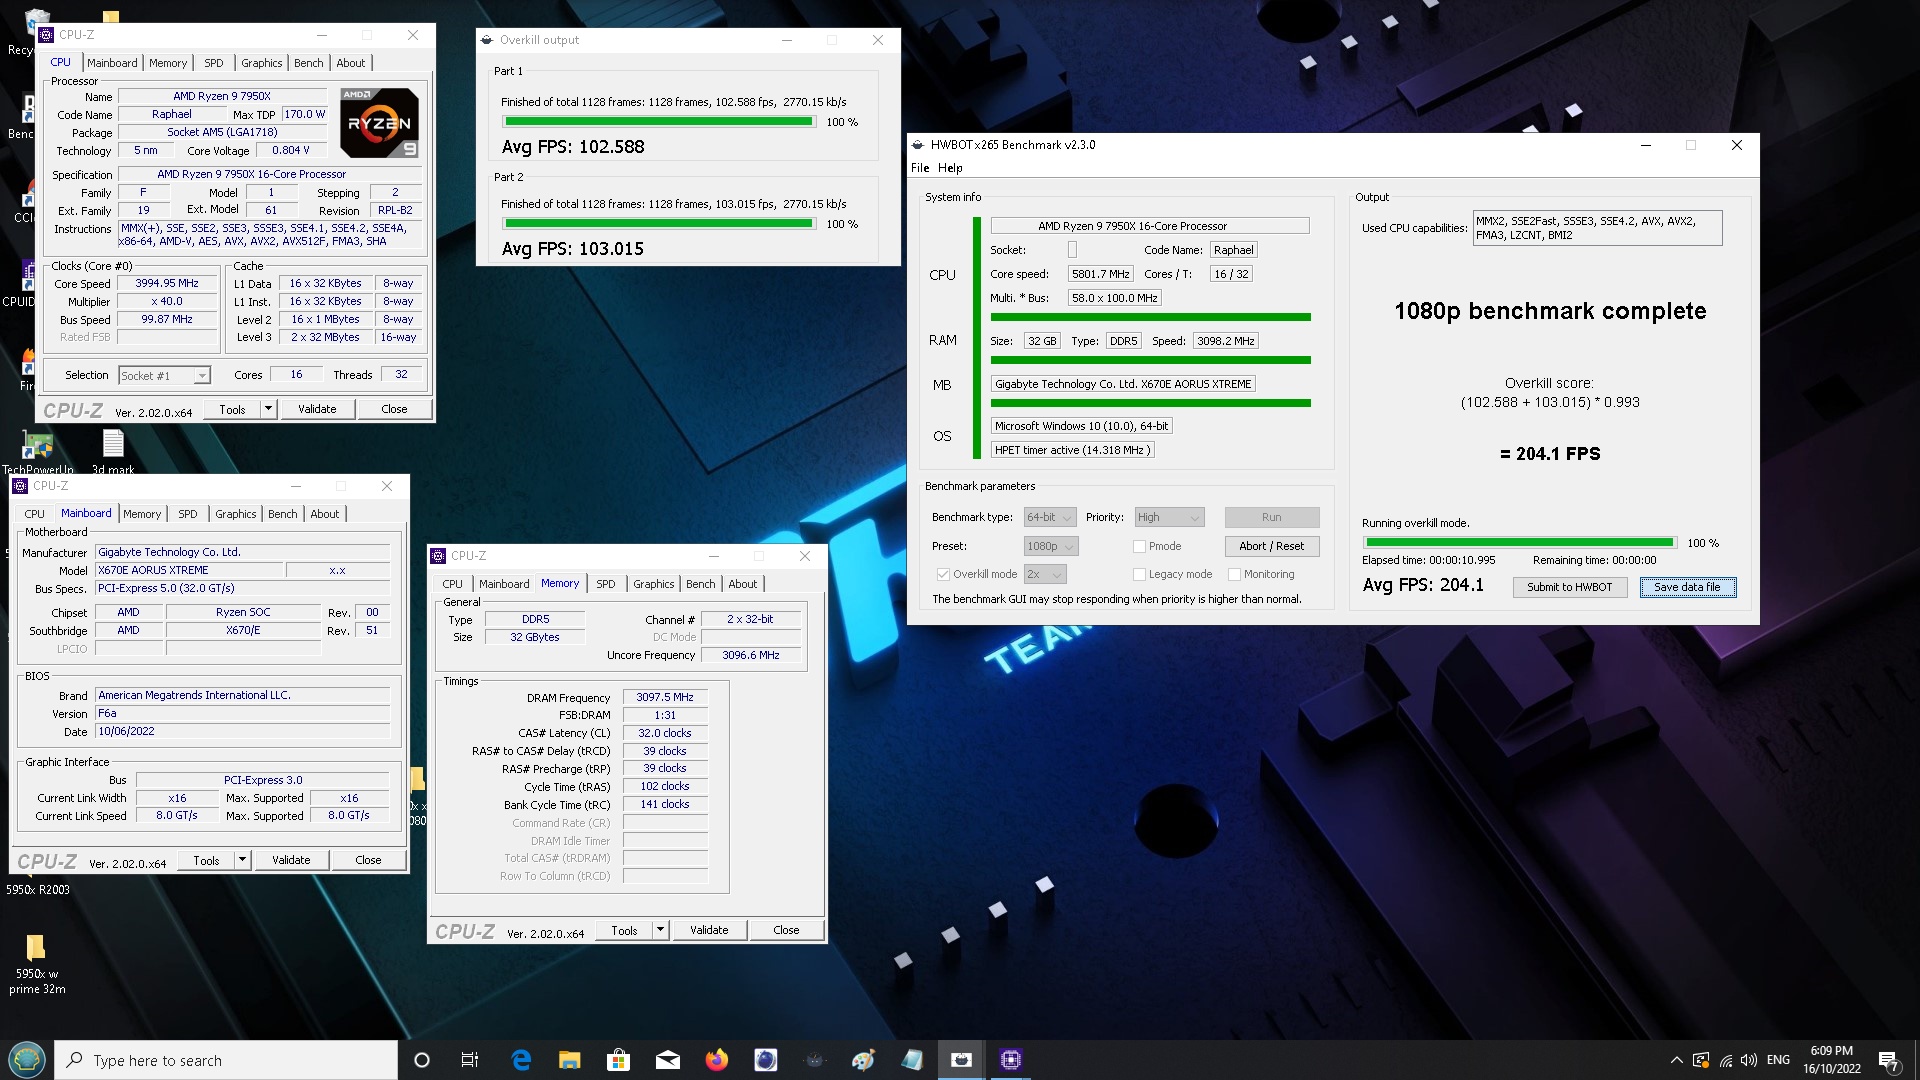Click Close in CPU-Z Memory window

[x=786, y=930]
